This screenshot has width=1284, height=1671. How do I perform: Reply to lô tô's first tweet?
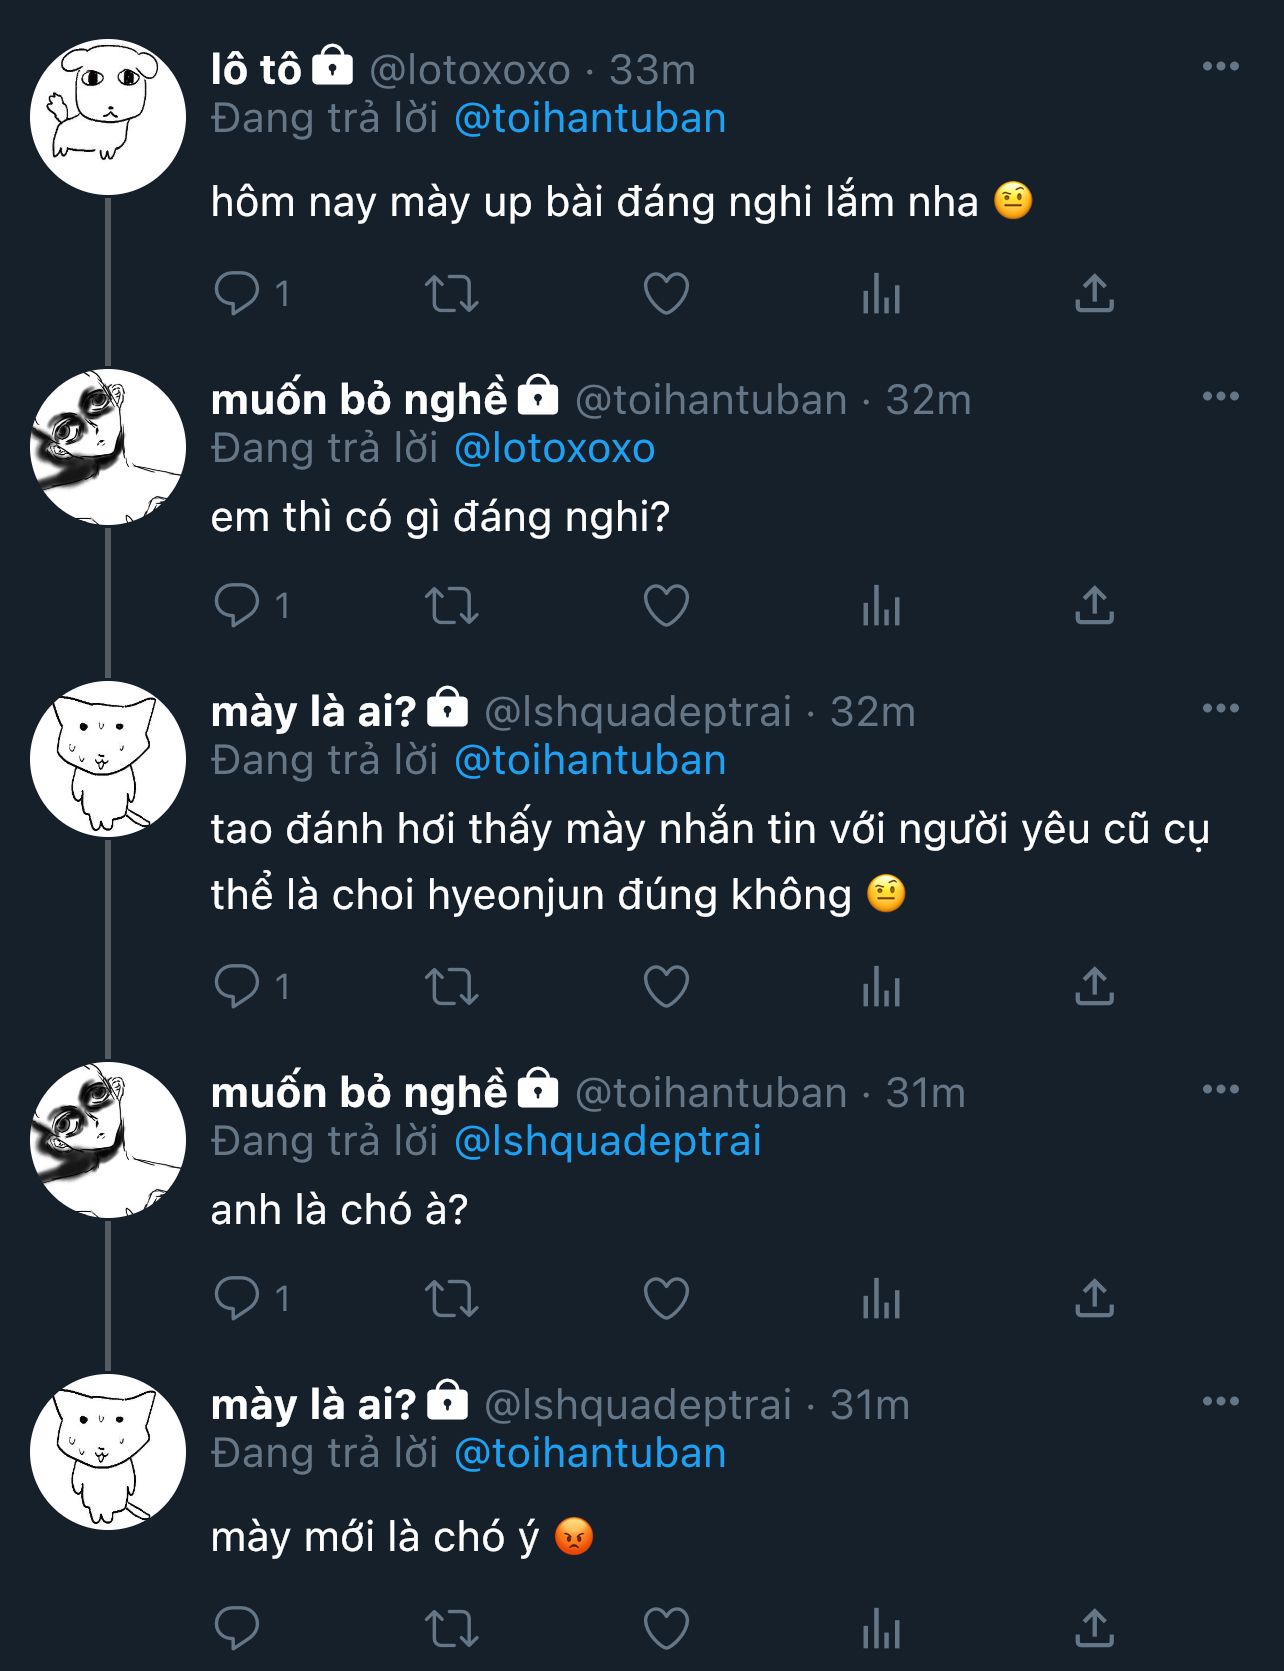click(x=237, y=294)
